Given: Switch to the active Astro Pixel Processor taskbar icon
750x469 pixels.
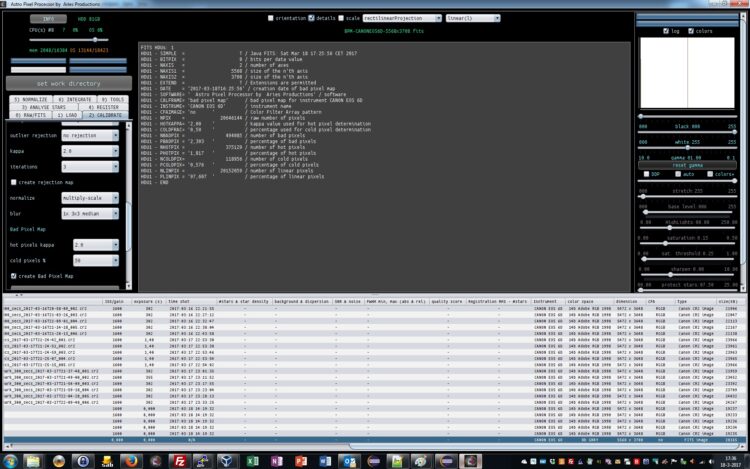Looking at the screenshot, I should click(470, 461).
